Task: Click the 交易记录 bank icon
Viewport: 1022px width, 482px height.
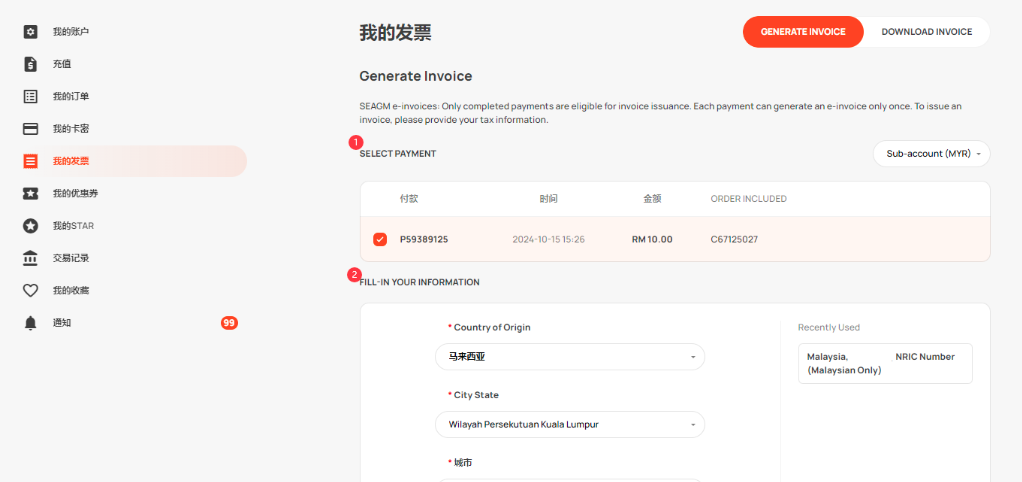Action: 31,258
